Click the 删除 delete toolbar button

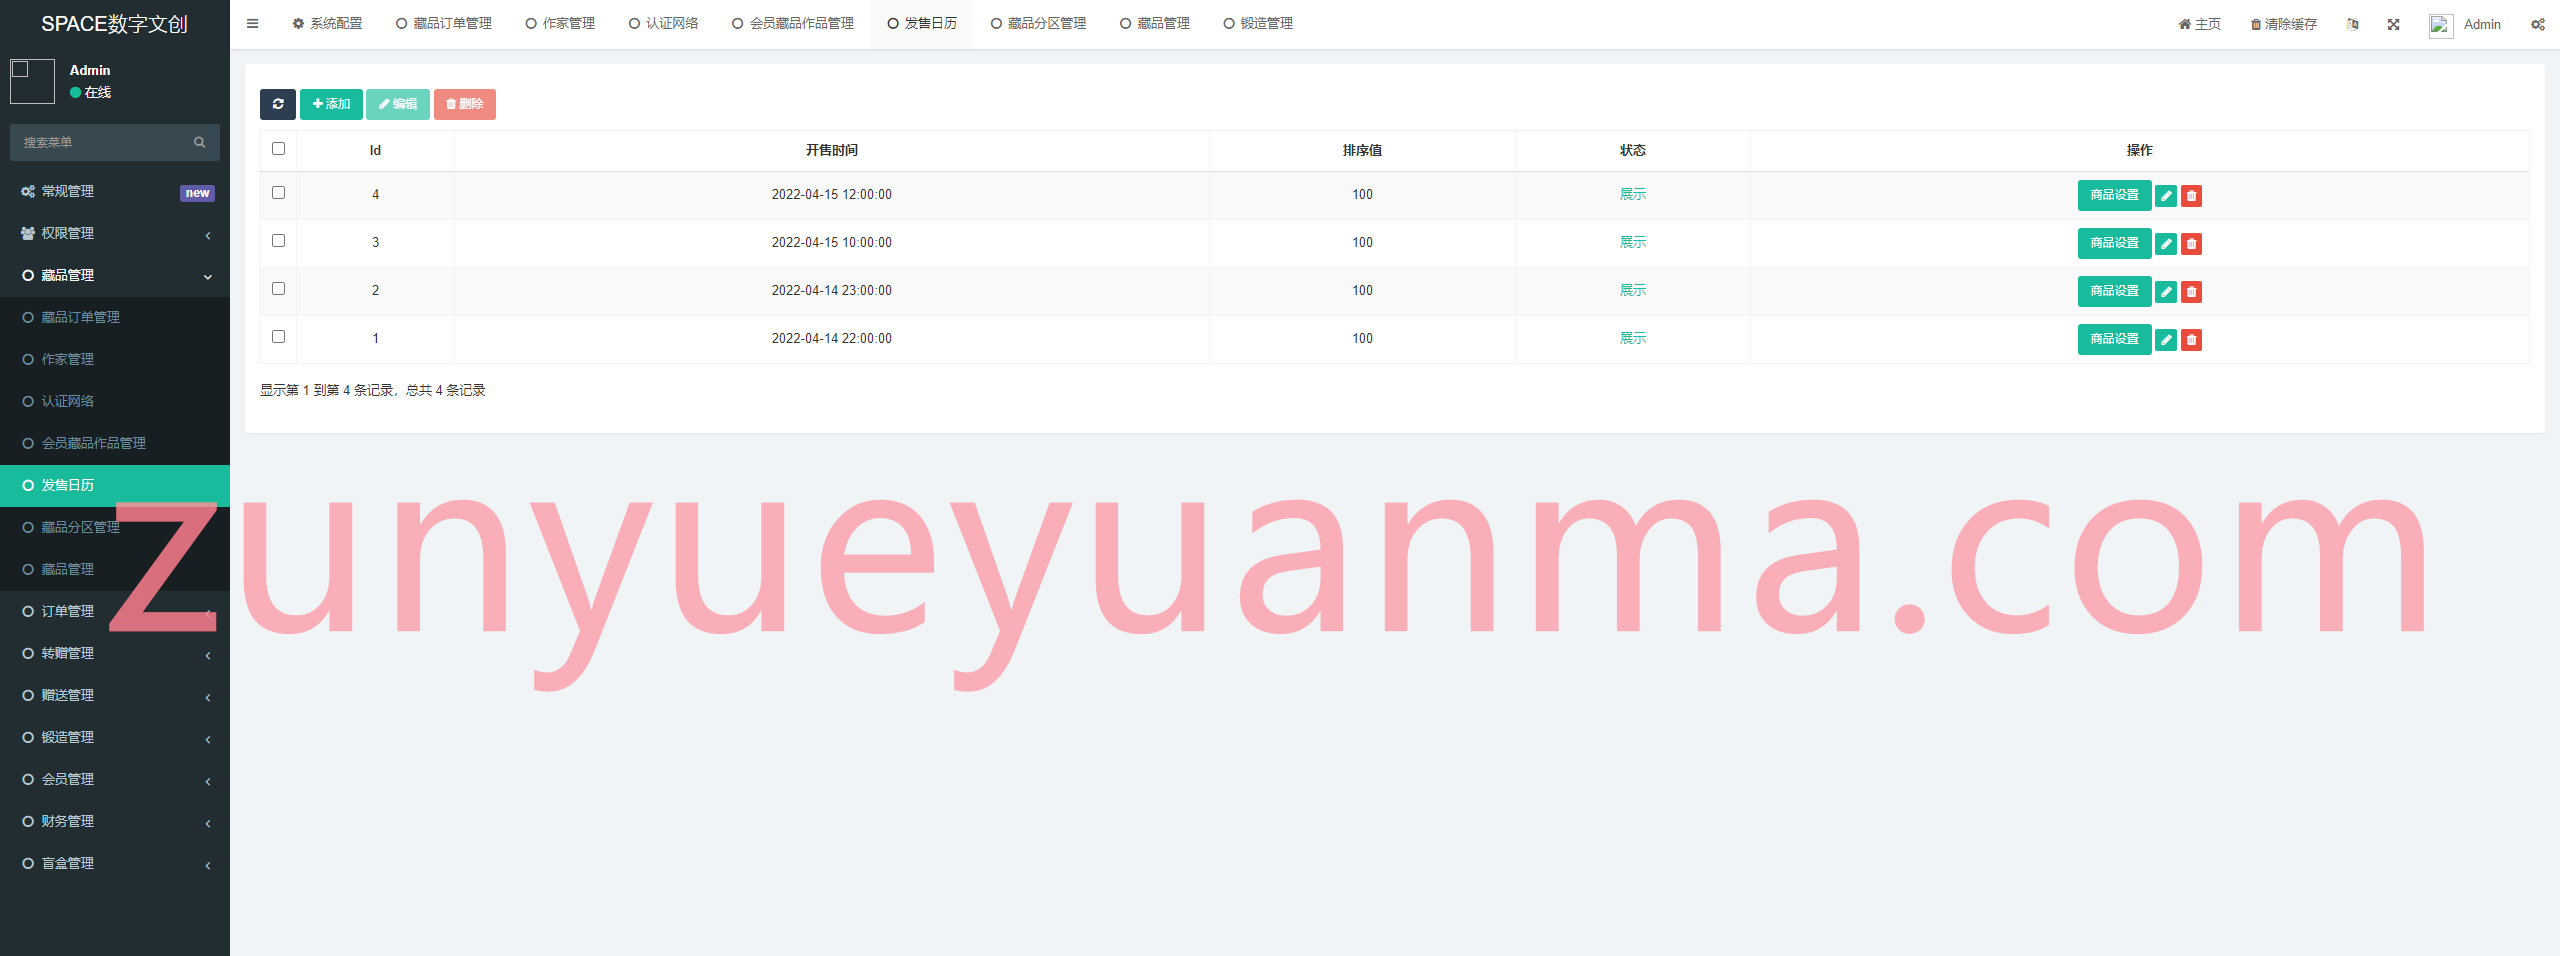(x=465, y=104)
